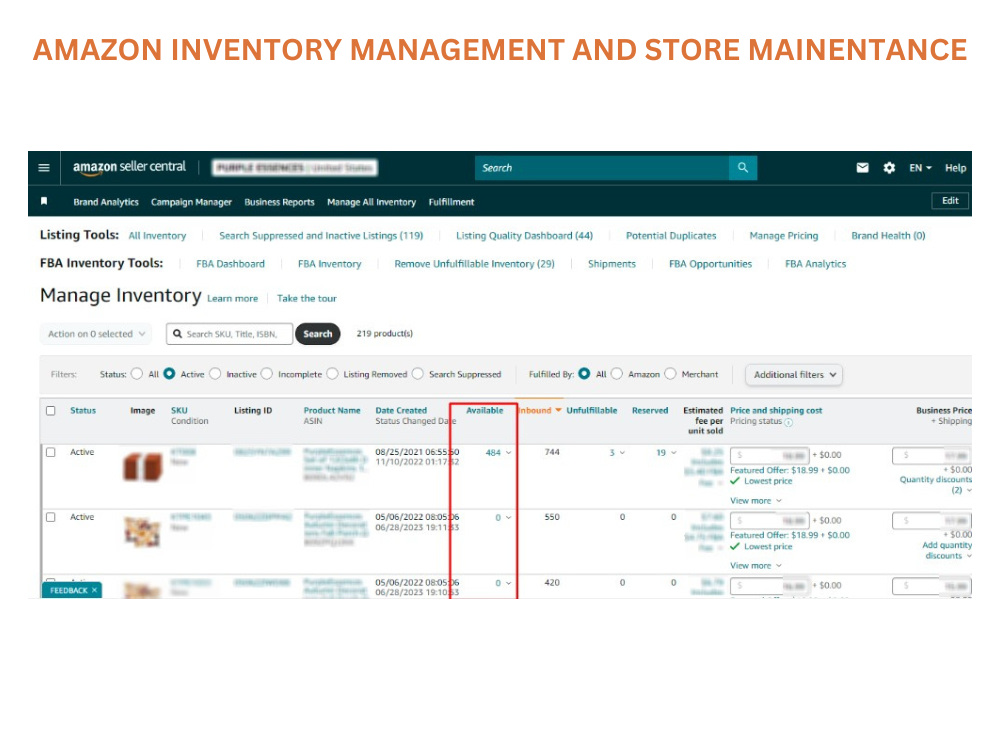This screenshot has height=750, width=1000.
Task: Open the hamburger navigation menu
Action: pyautogui.click(x=44, y=168)
